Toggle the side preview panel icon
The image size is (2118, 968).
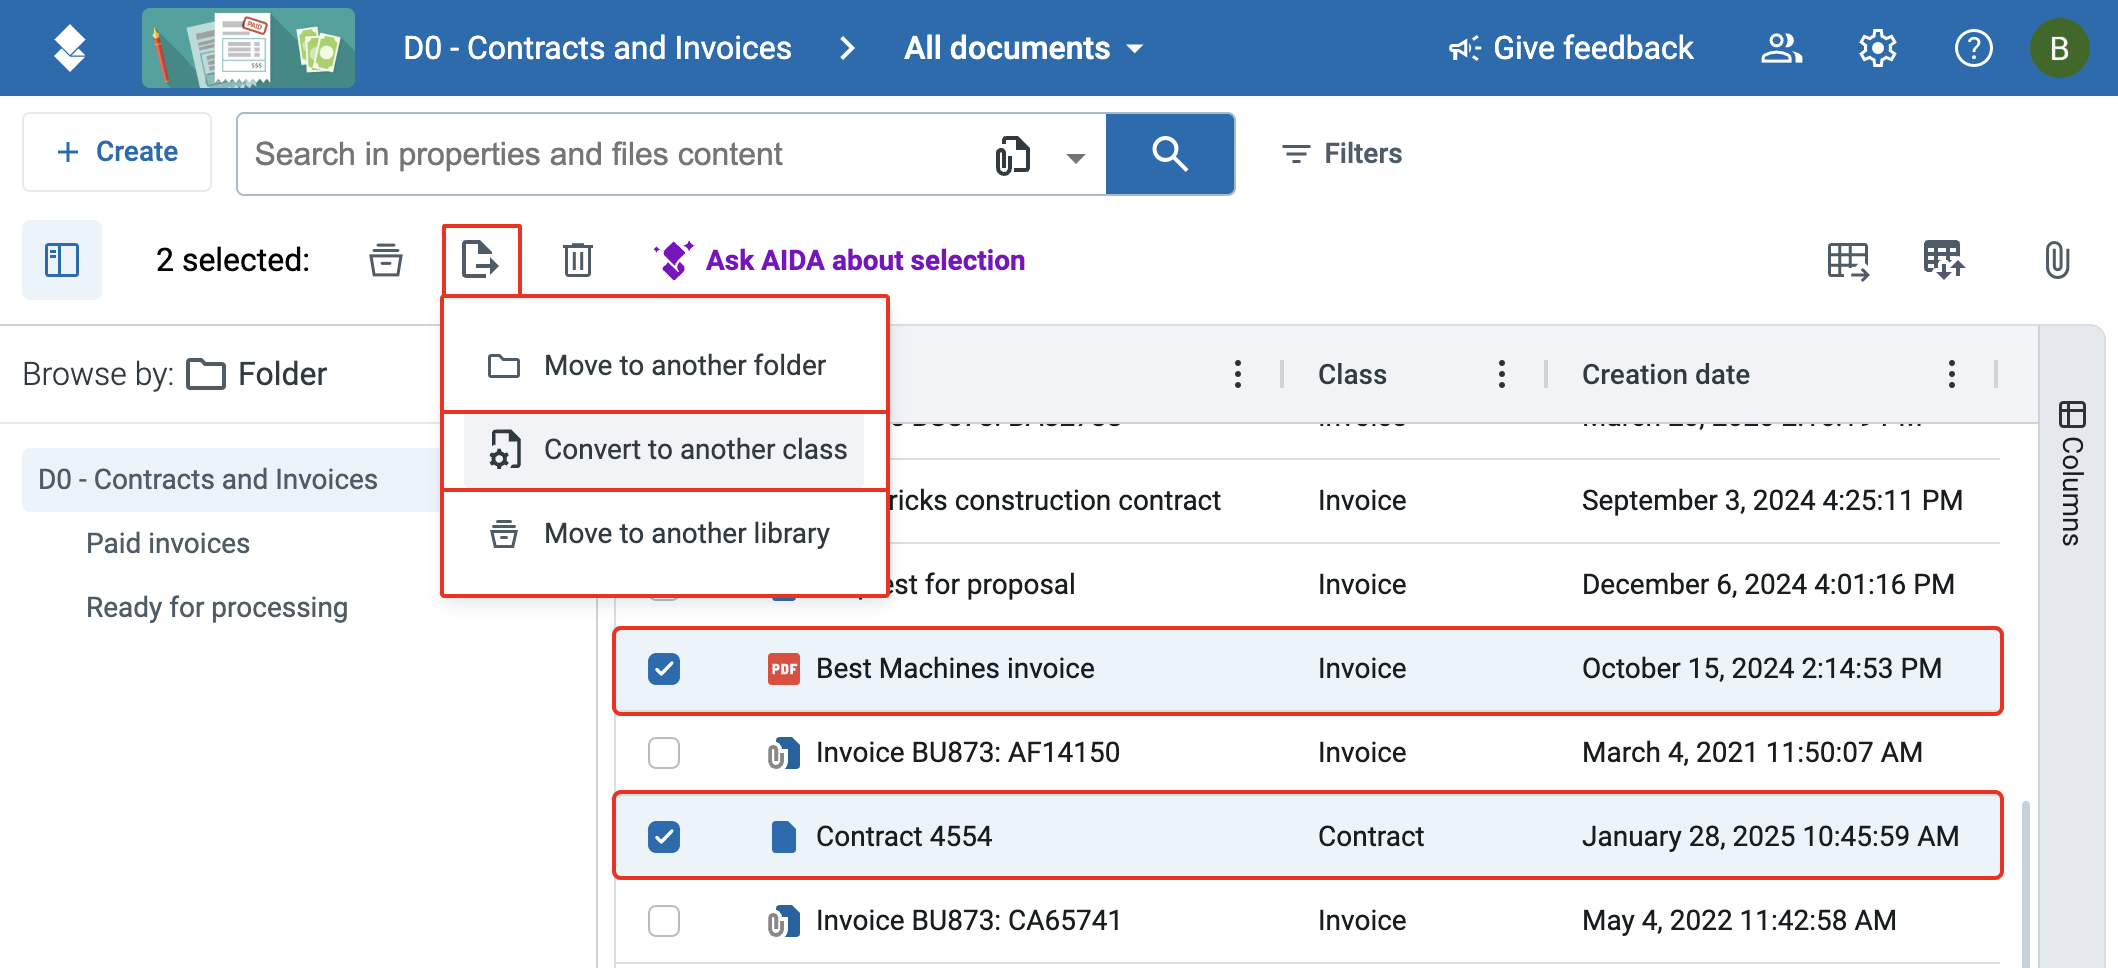(x=62, y=260)
